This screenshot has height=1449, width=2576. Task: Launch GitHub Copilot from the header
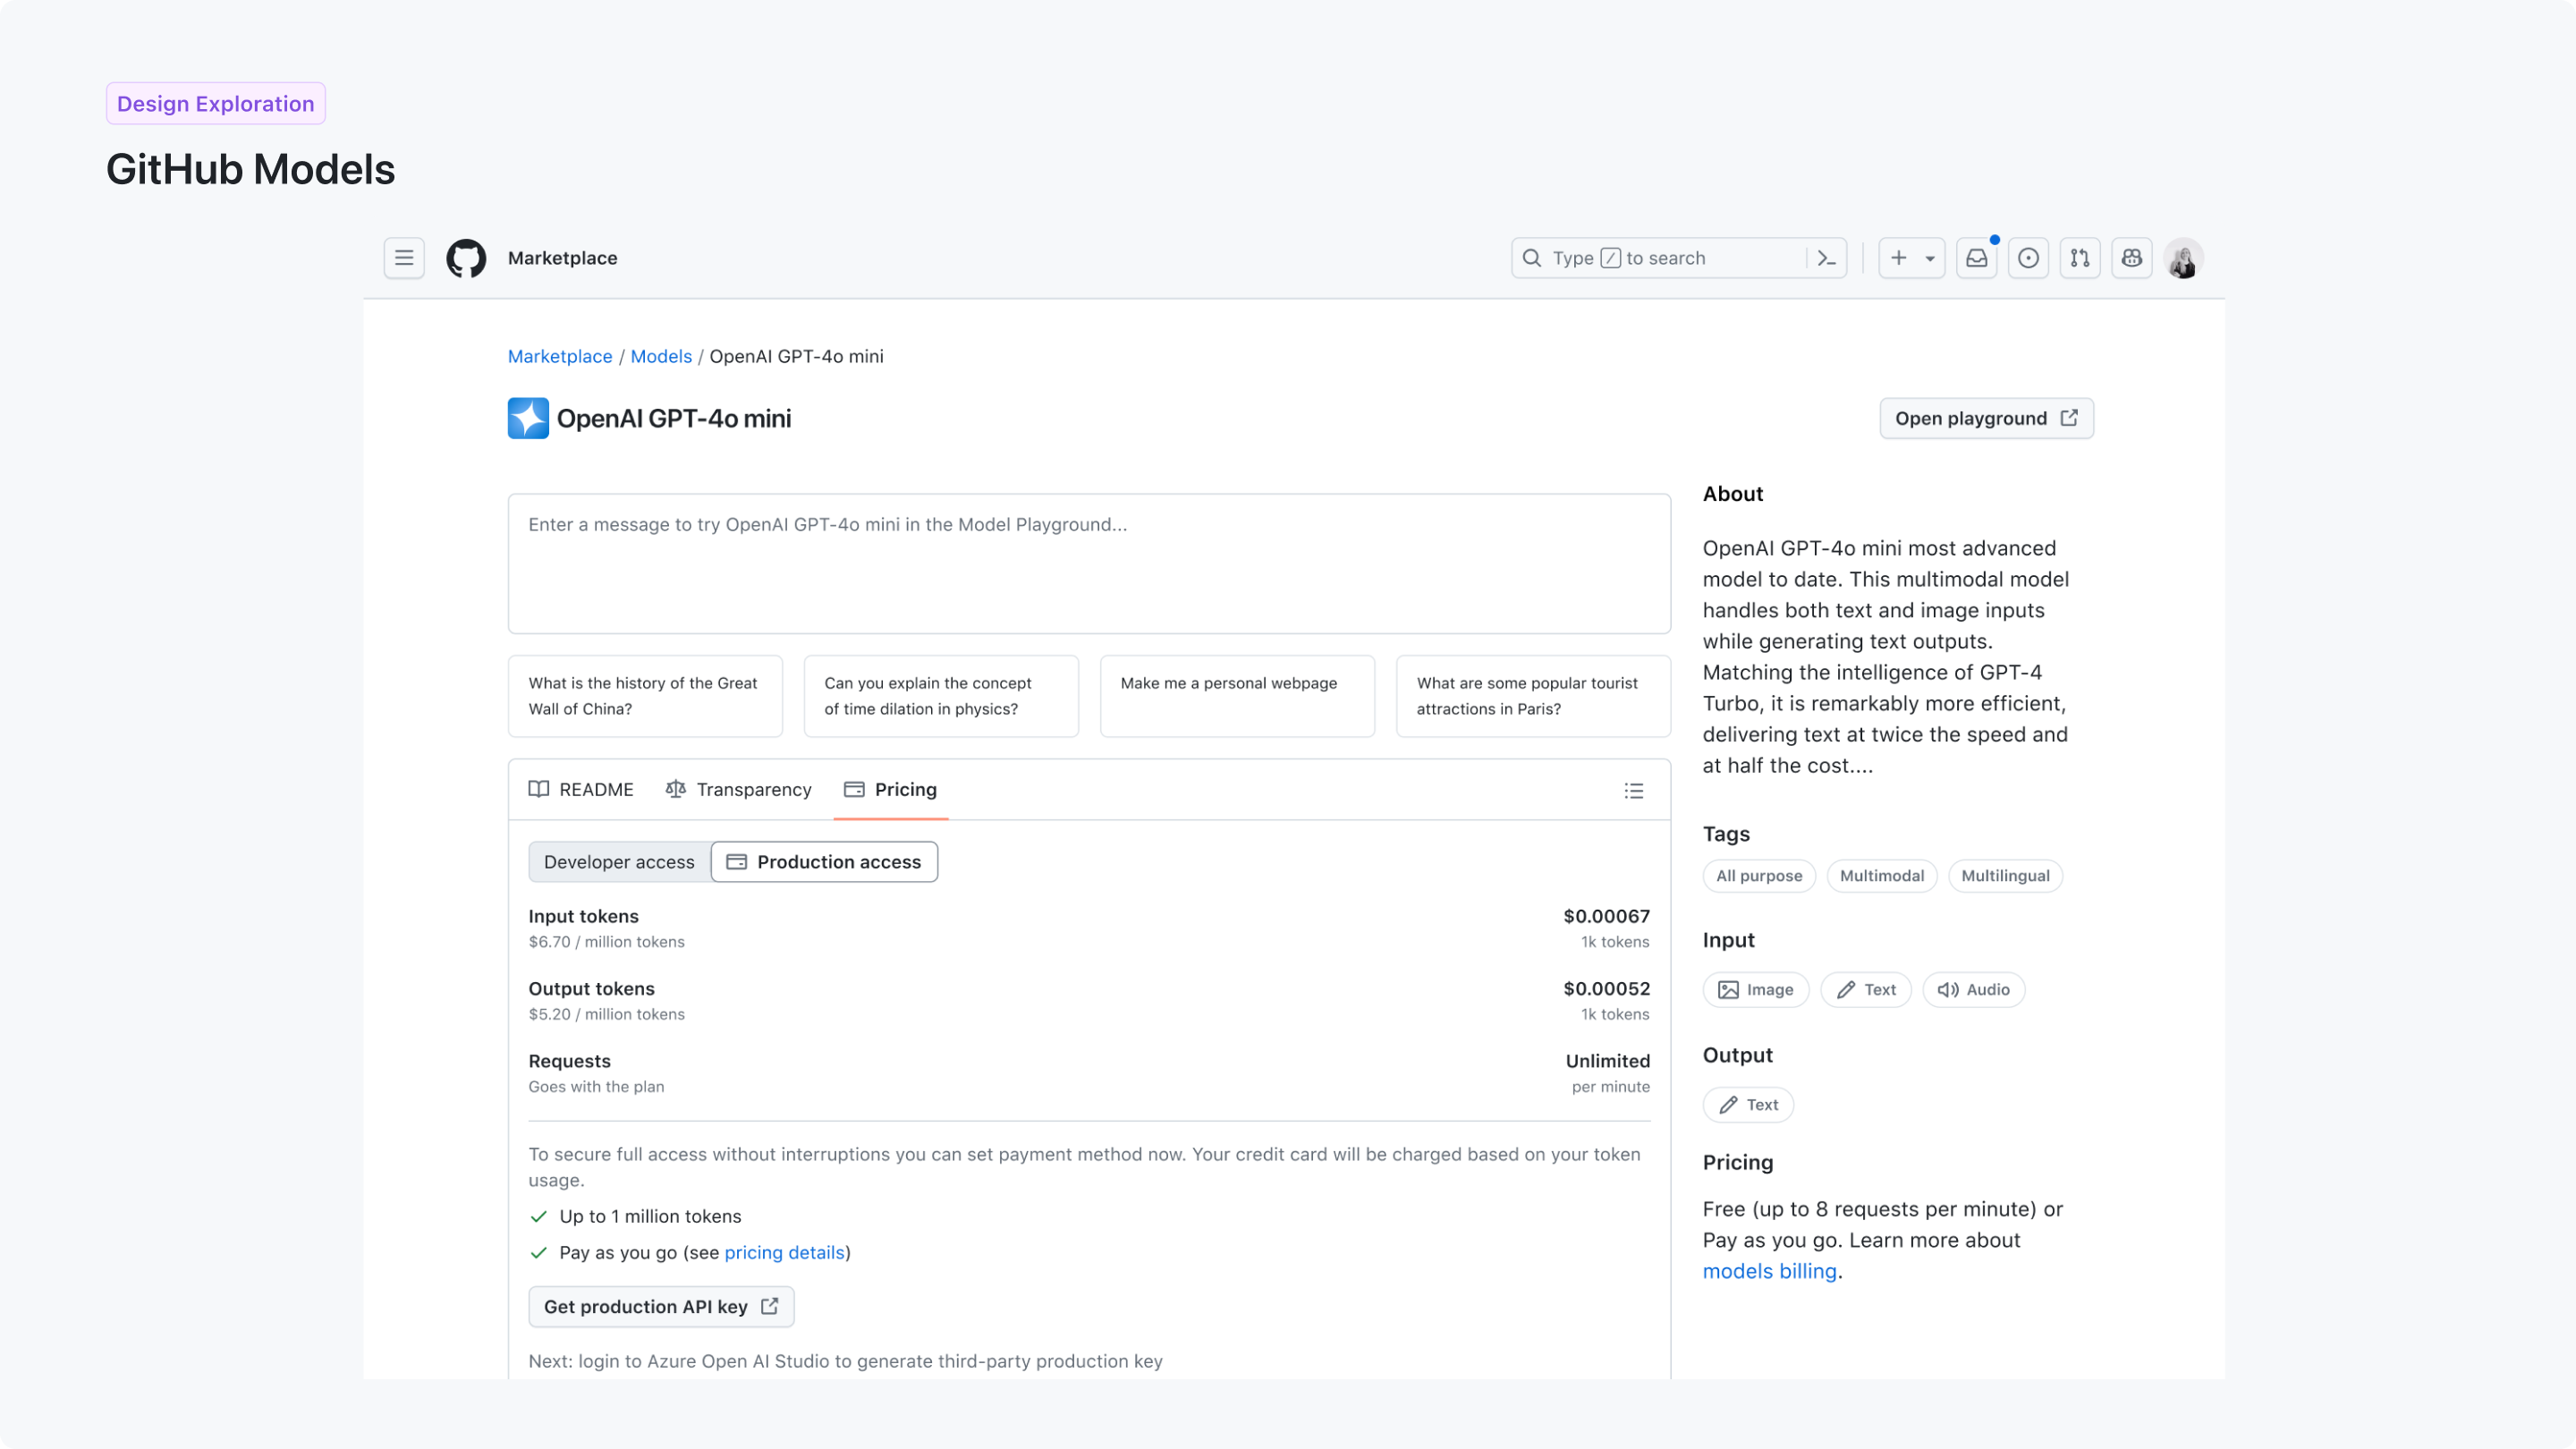point(2132,258)
